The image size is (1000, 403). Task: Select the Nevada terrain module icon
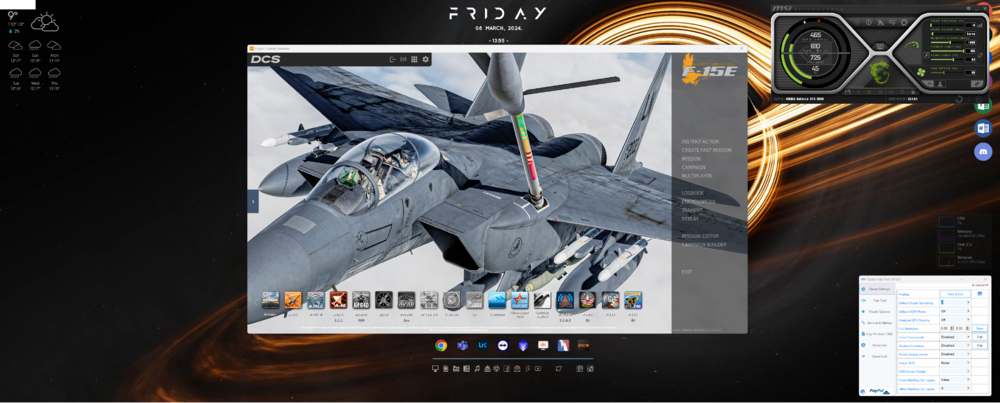(x=270, y=300)
